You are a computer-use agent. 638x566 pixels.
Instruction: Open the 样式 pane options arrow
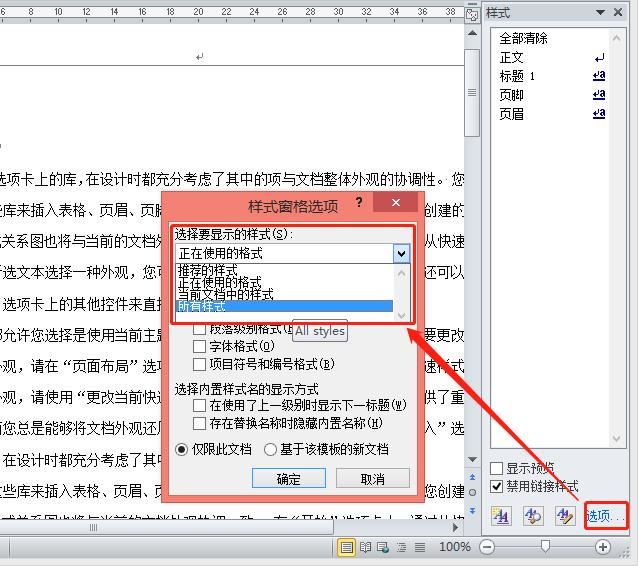(600, 12)
